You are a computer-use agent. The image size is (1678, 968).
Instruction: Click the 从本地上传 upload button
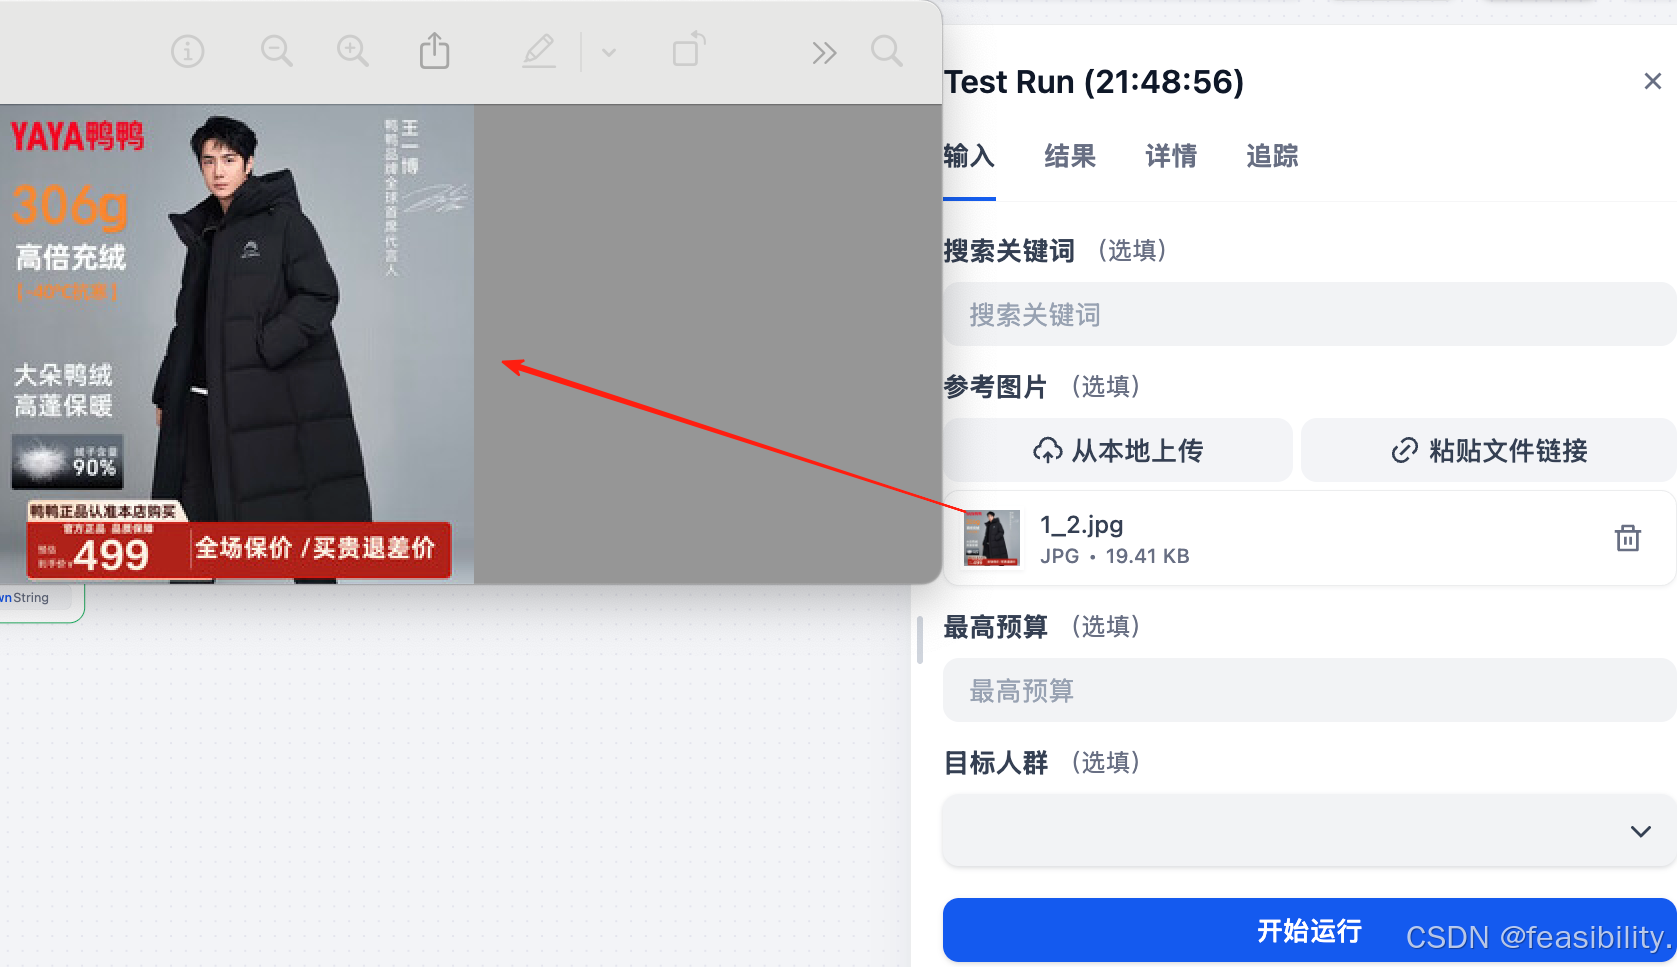coord(1118,450)
